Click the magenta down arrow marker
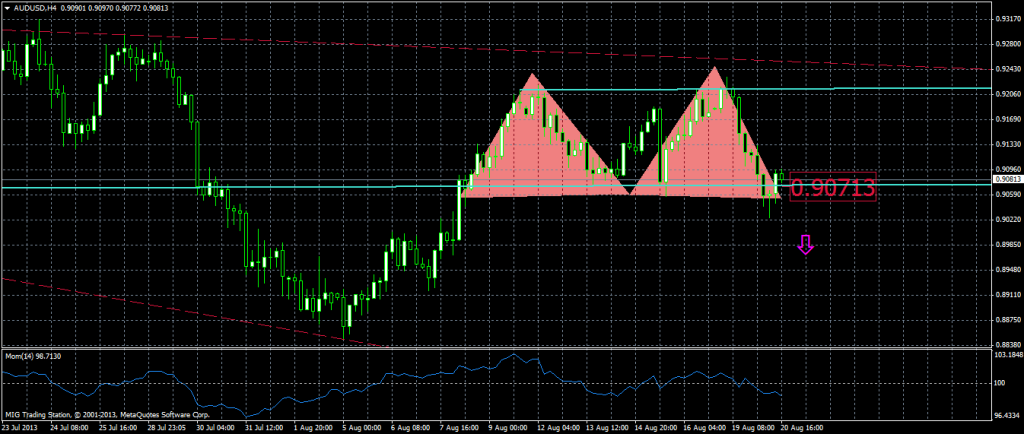 pos(806,244)
